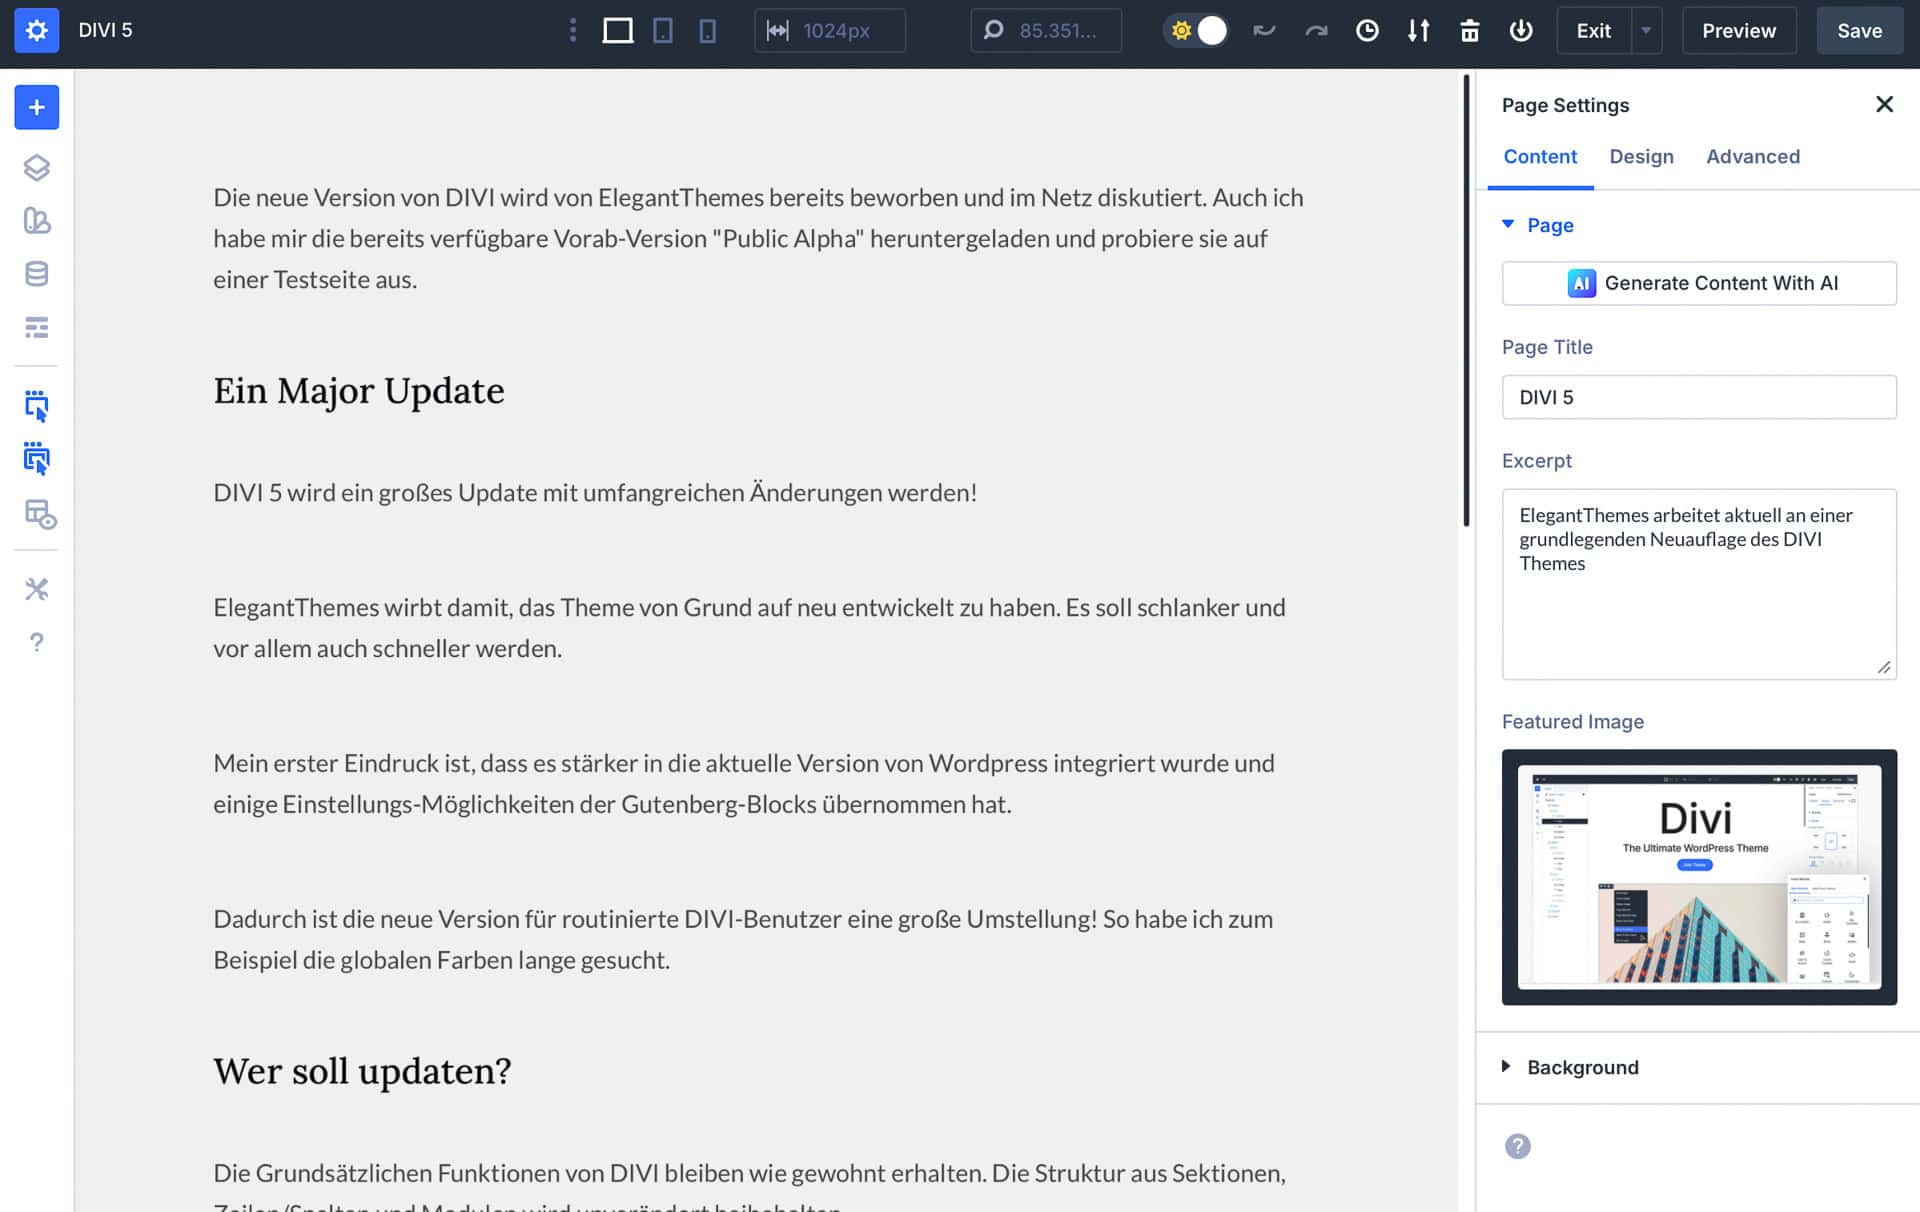This screenshot has width=1920, height=1212.
Task: Click the Page Title input field
Action: coord(1698,397)
